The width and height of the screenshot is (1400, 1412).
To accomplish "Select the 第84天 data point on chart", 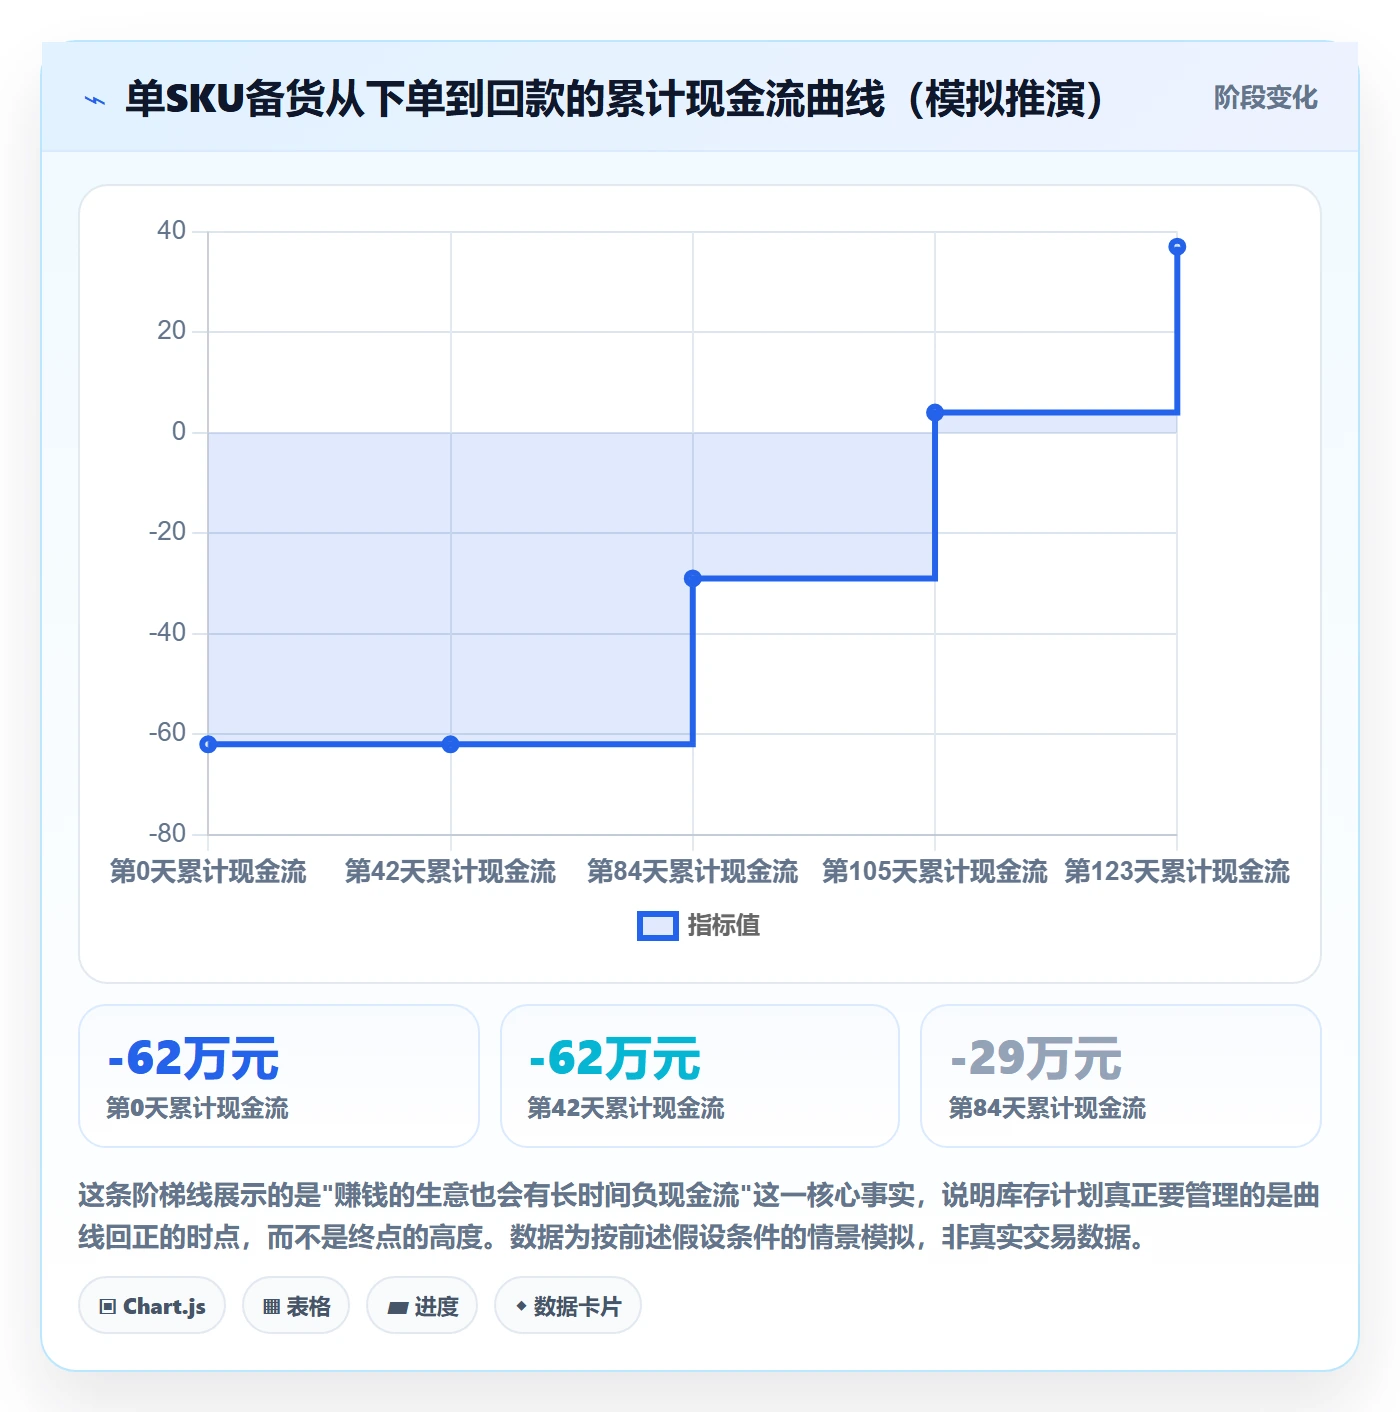I will (x=693, y=578).
